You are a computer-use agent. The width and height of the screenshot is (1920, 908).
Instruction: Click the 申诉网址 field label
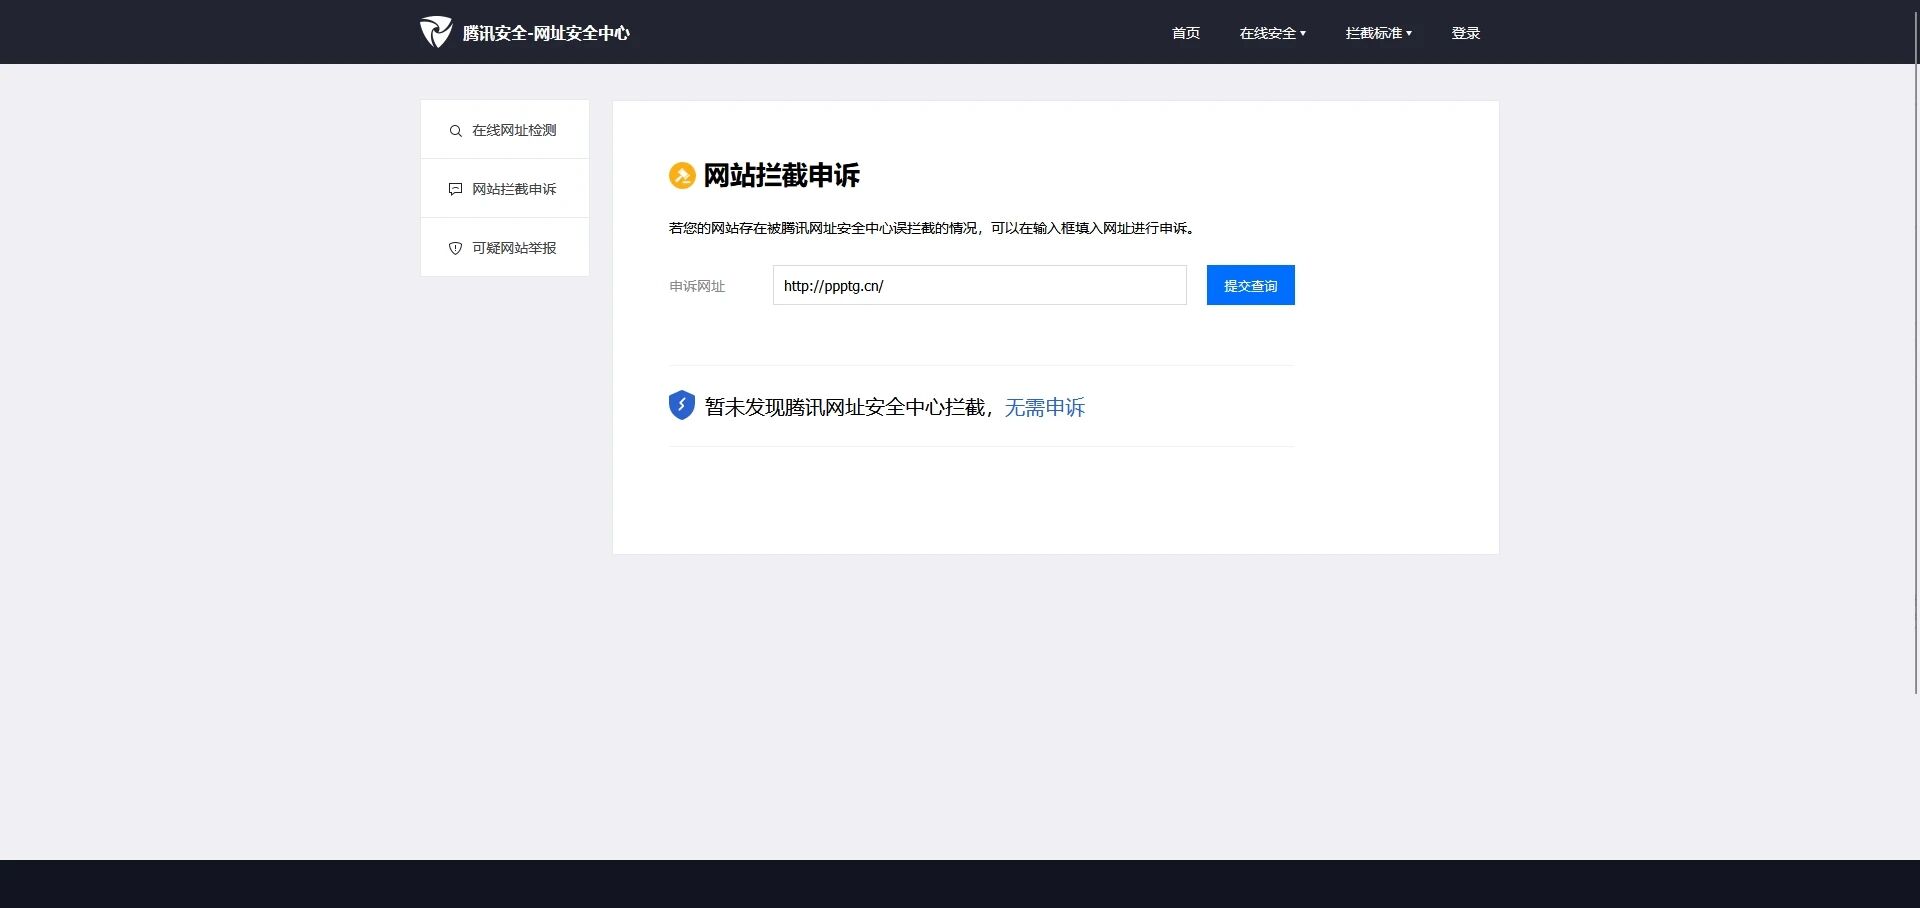(697, 286)
